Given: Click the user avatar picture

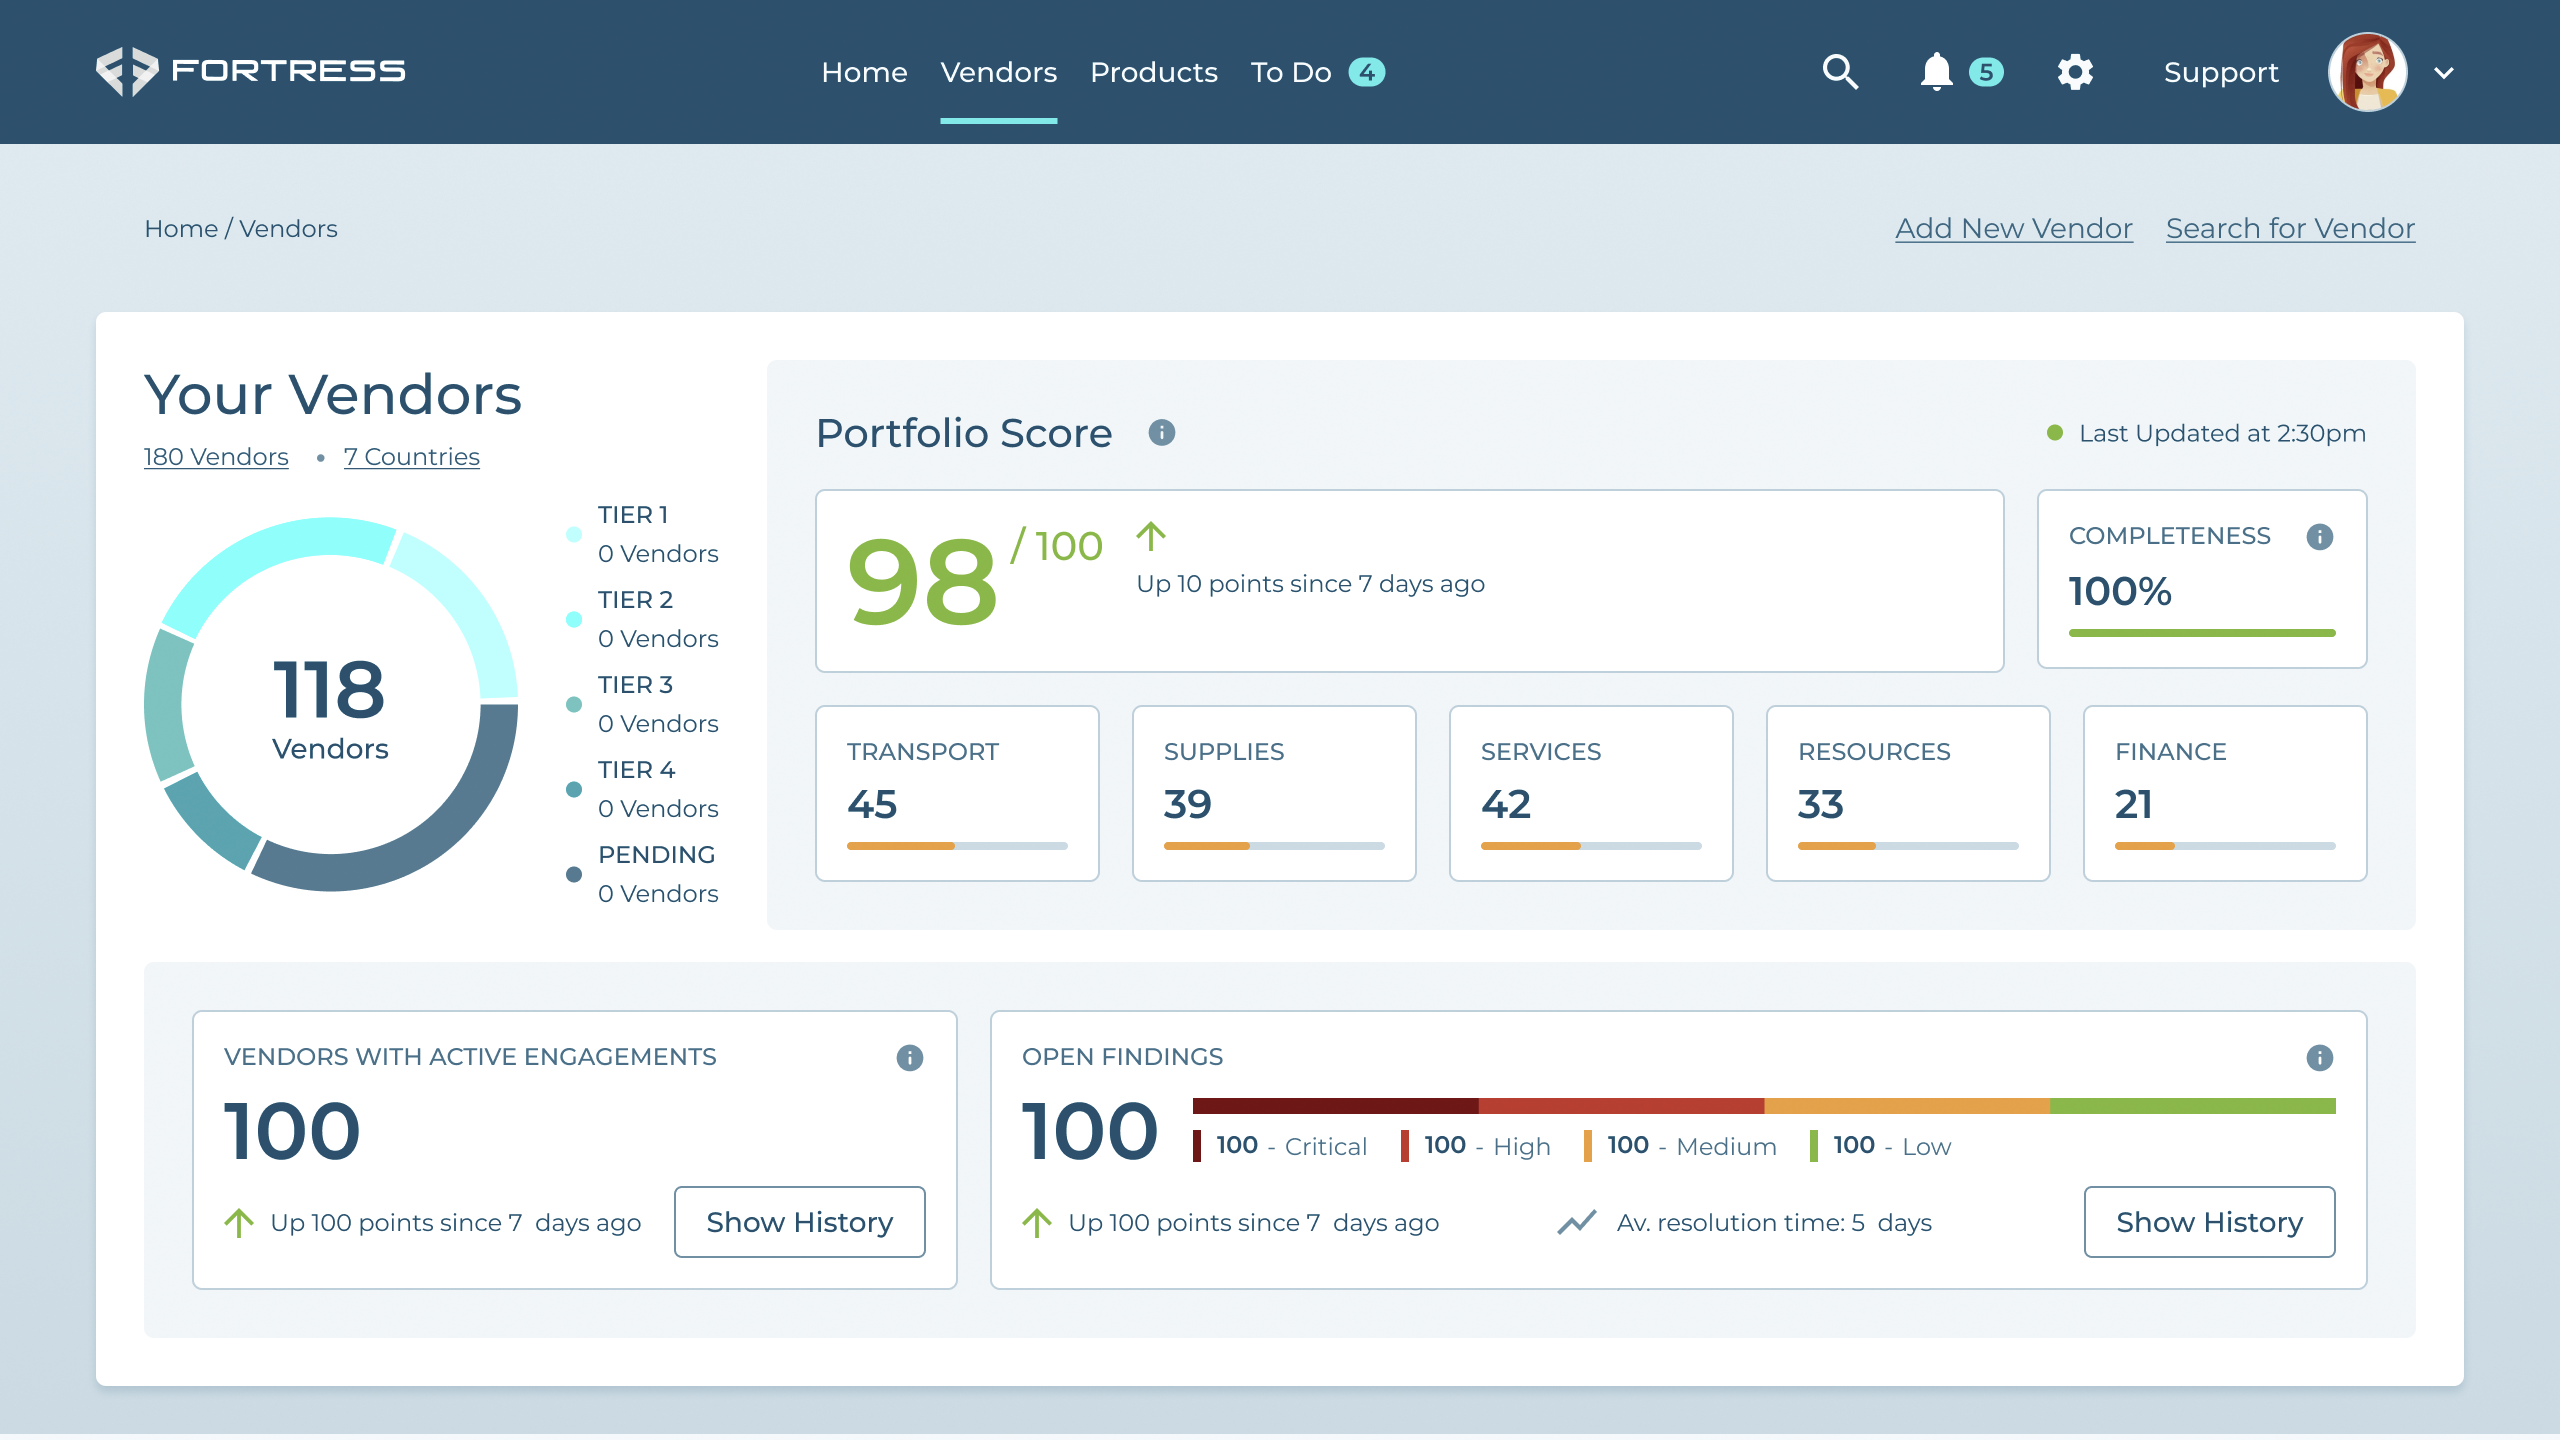Looking at the screenshot, I should tap(2367, 72).
